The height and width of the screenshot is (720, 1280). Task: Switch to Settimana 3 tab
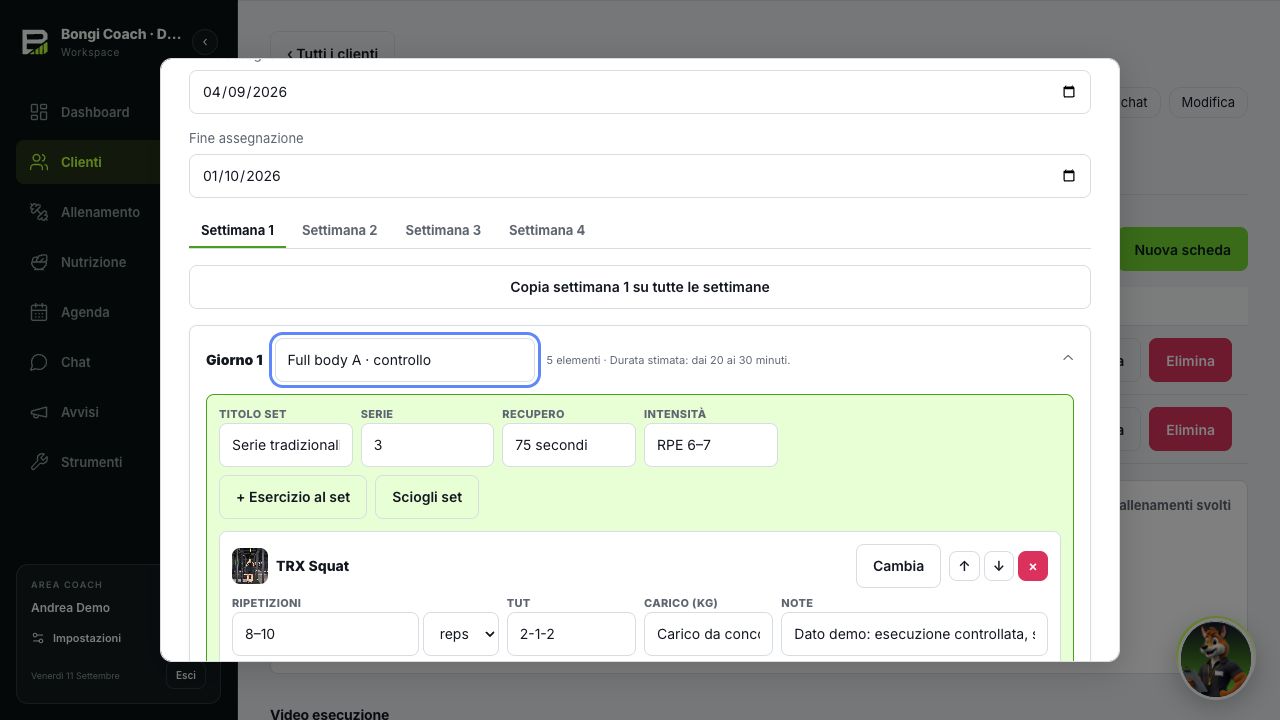(443, 230)
